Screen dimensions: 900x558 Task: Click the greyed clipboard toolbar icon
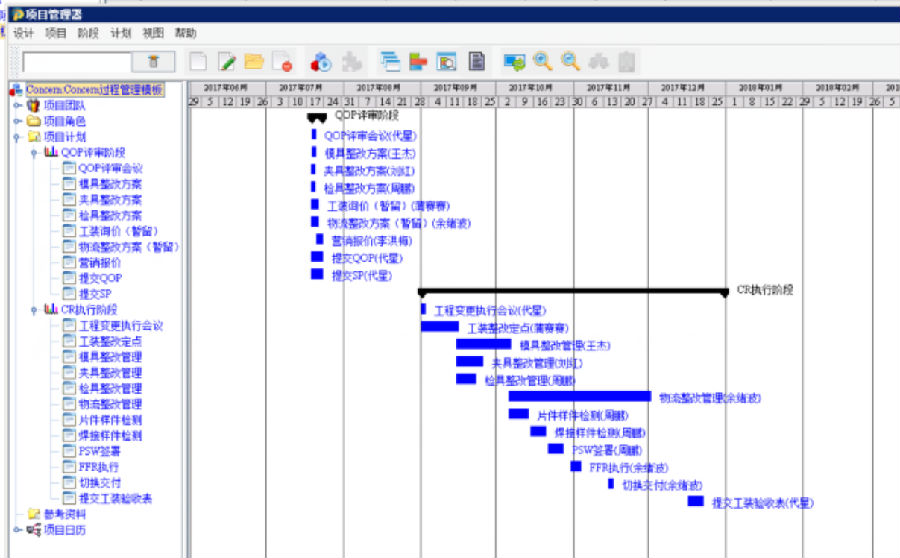point(626,61)
